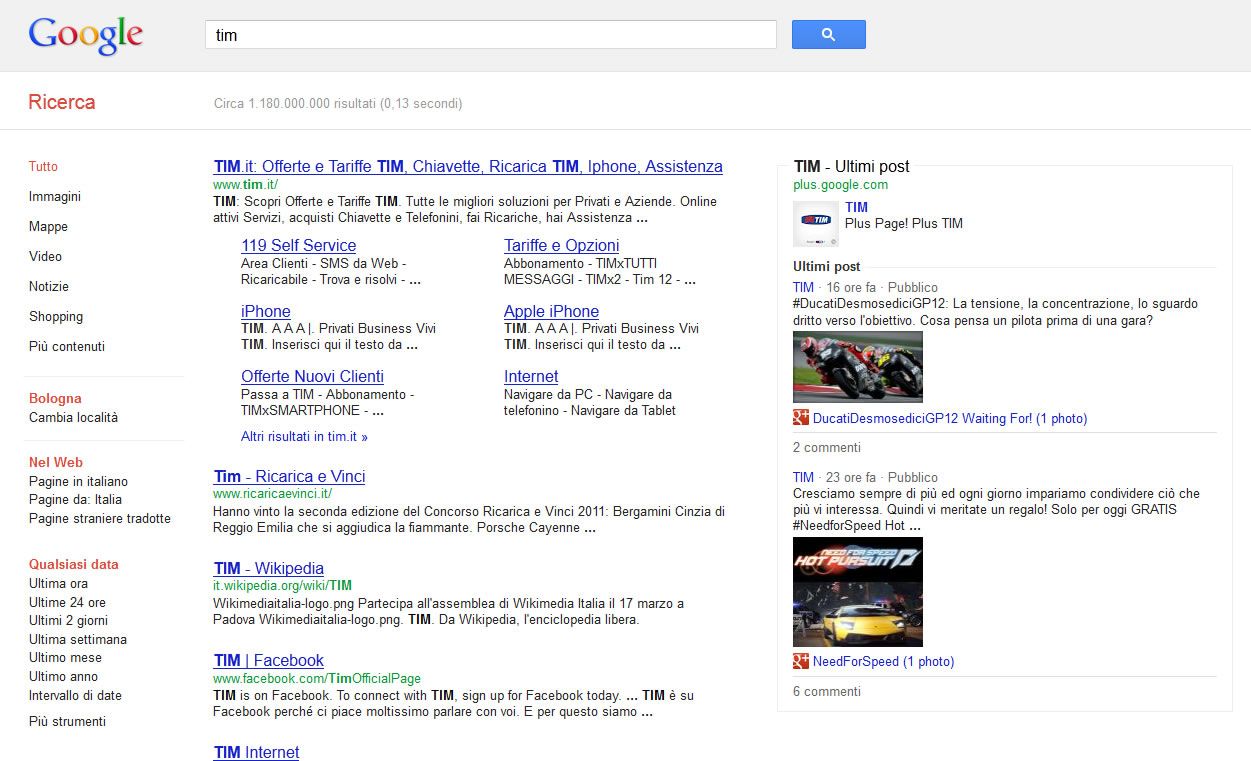
Task: Select Immagini in the left sidebar
Action: coord(55,197)
